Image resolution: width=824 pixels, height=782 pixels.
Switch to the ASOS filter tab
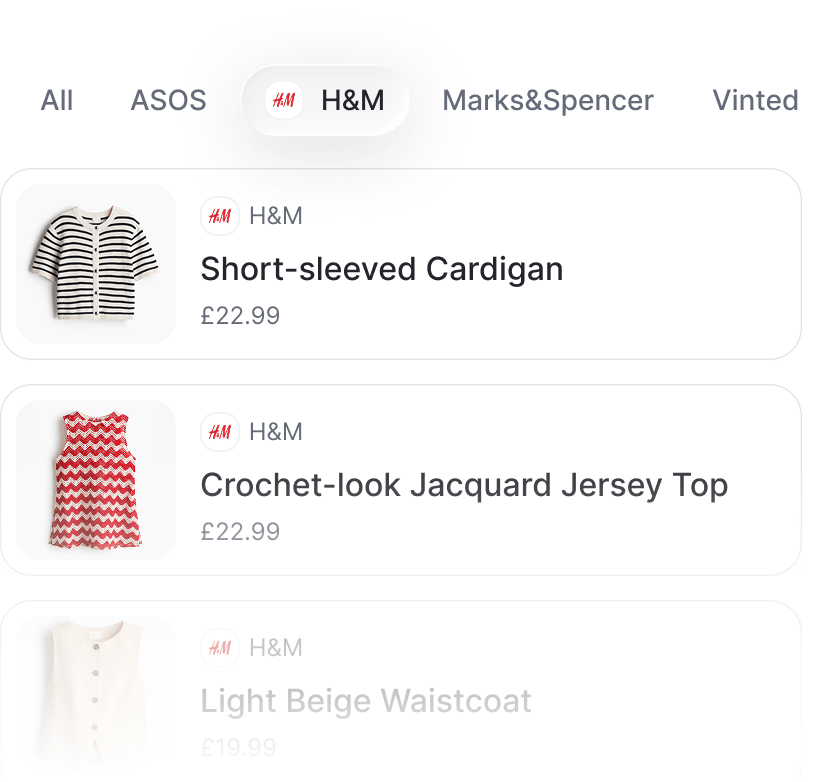coord(168,100)
